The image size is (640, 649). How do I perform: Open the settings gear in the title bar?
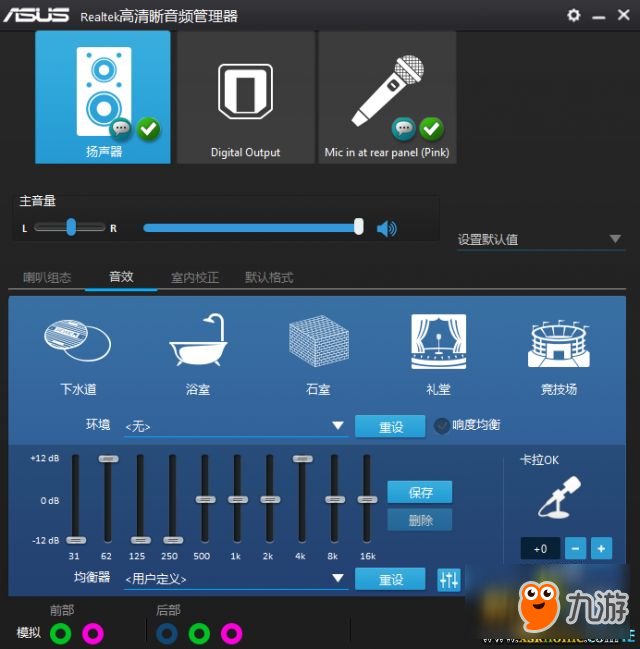click(x=573, y=15)
